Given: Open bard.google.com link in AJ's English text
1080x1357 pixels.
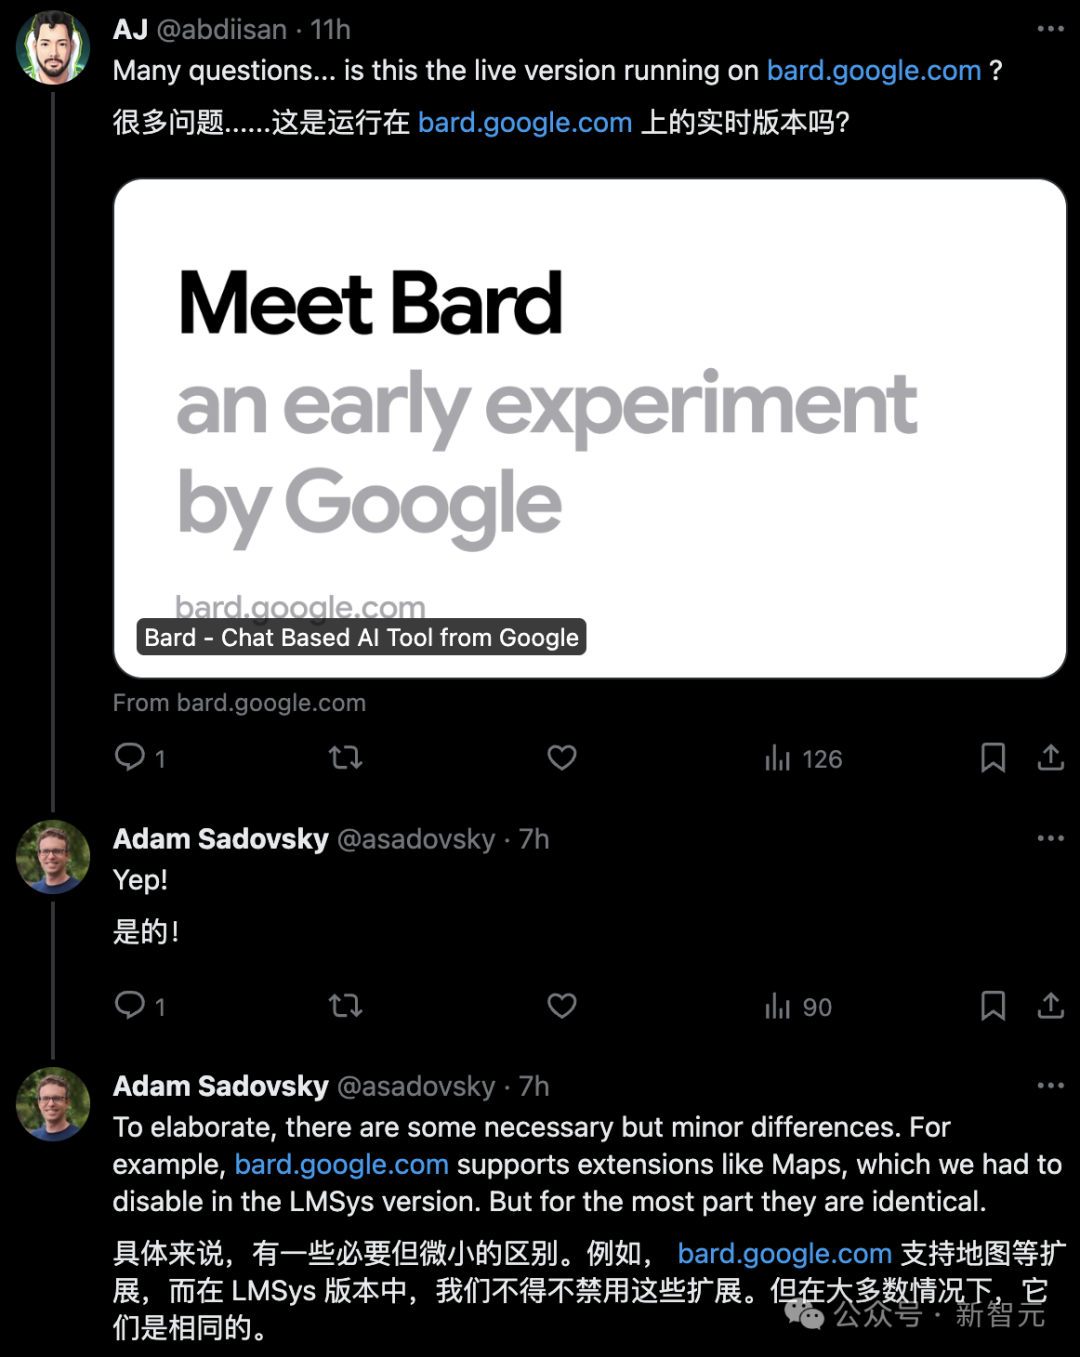Looking at the screenshot, I should click(873, 71).
